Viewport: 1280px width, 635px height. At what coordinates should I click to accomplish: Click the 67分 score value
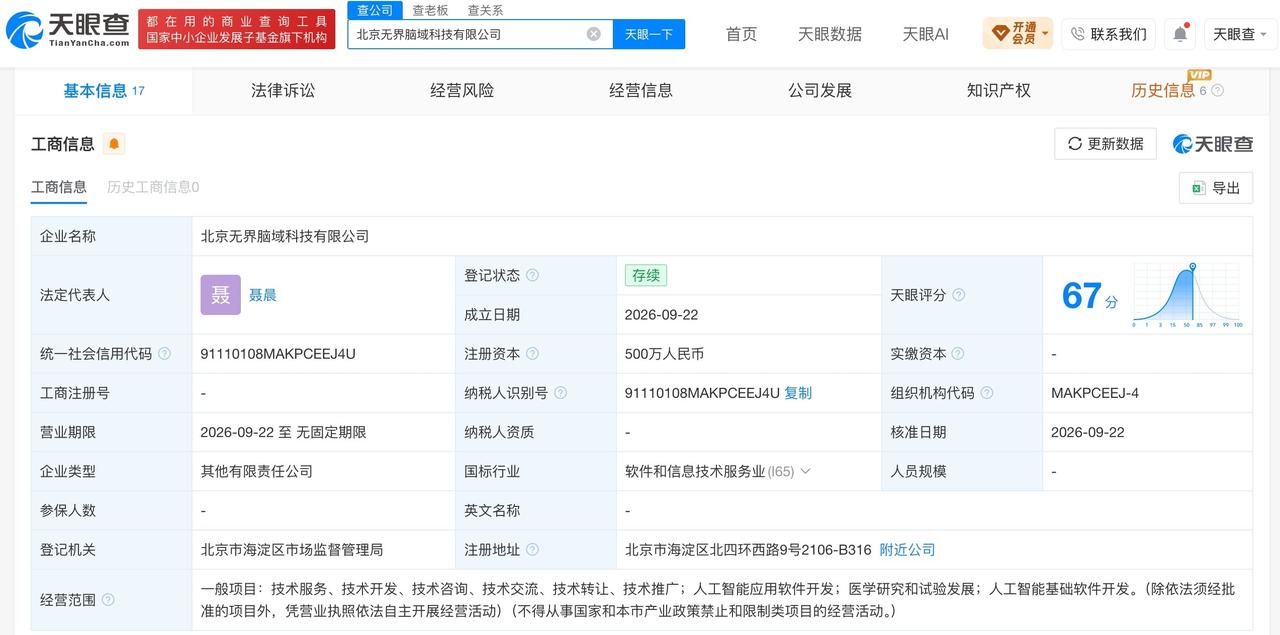1090,296
